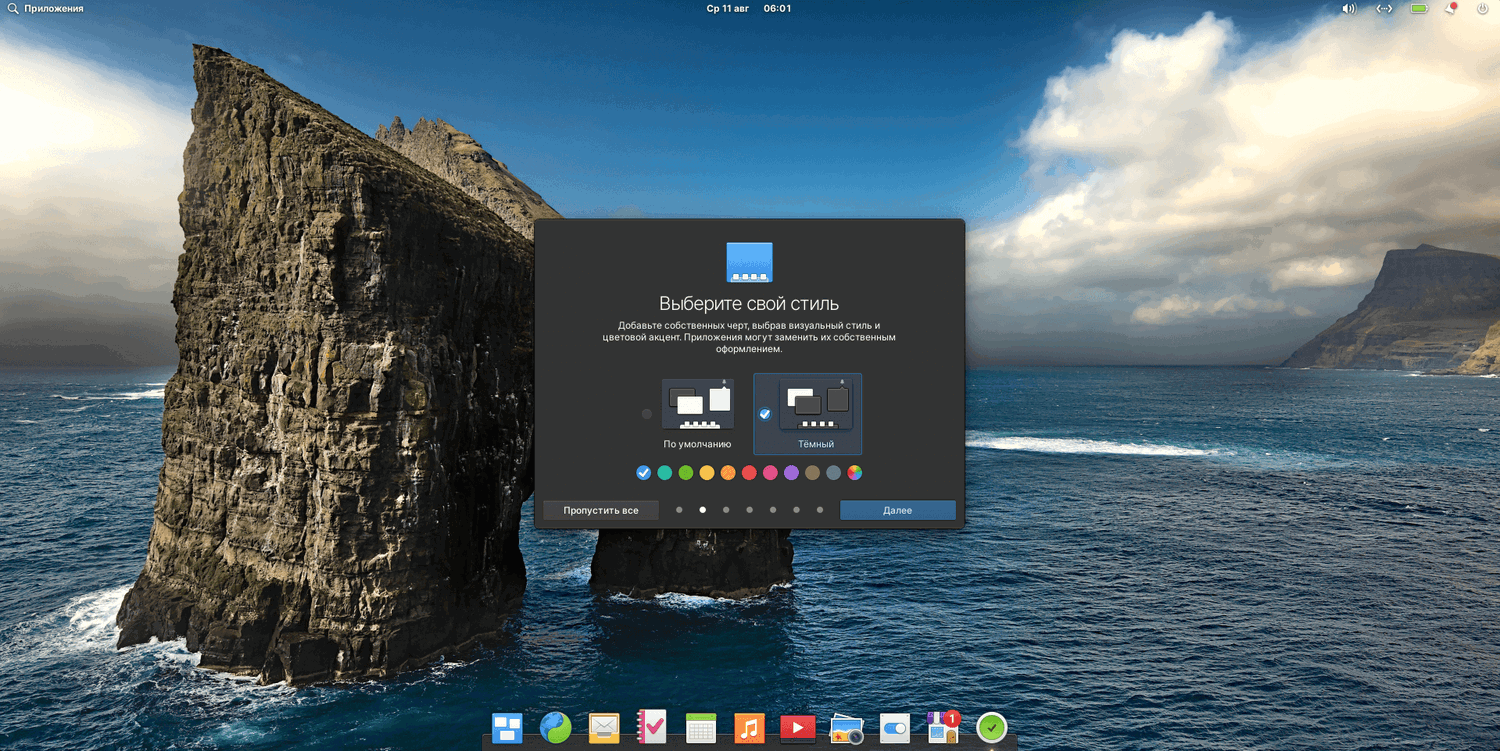
Task: Choose the brown cocoa accent color
Action: 812,473
